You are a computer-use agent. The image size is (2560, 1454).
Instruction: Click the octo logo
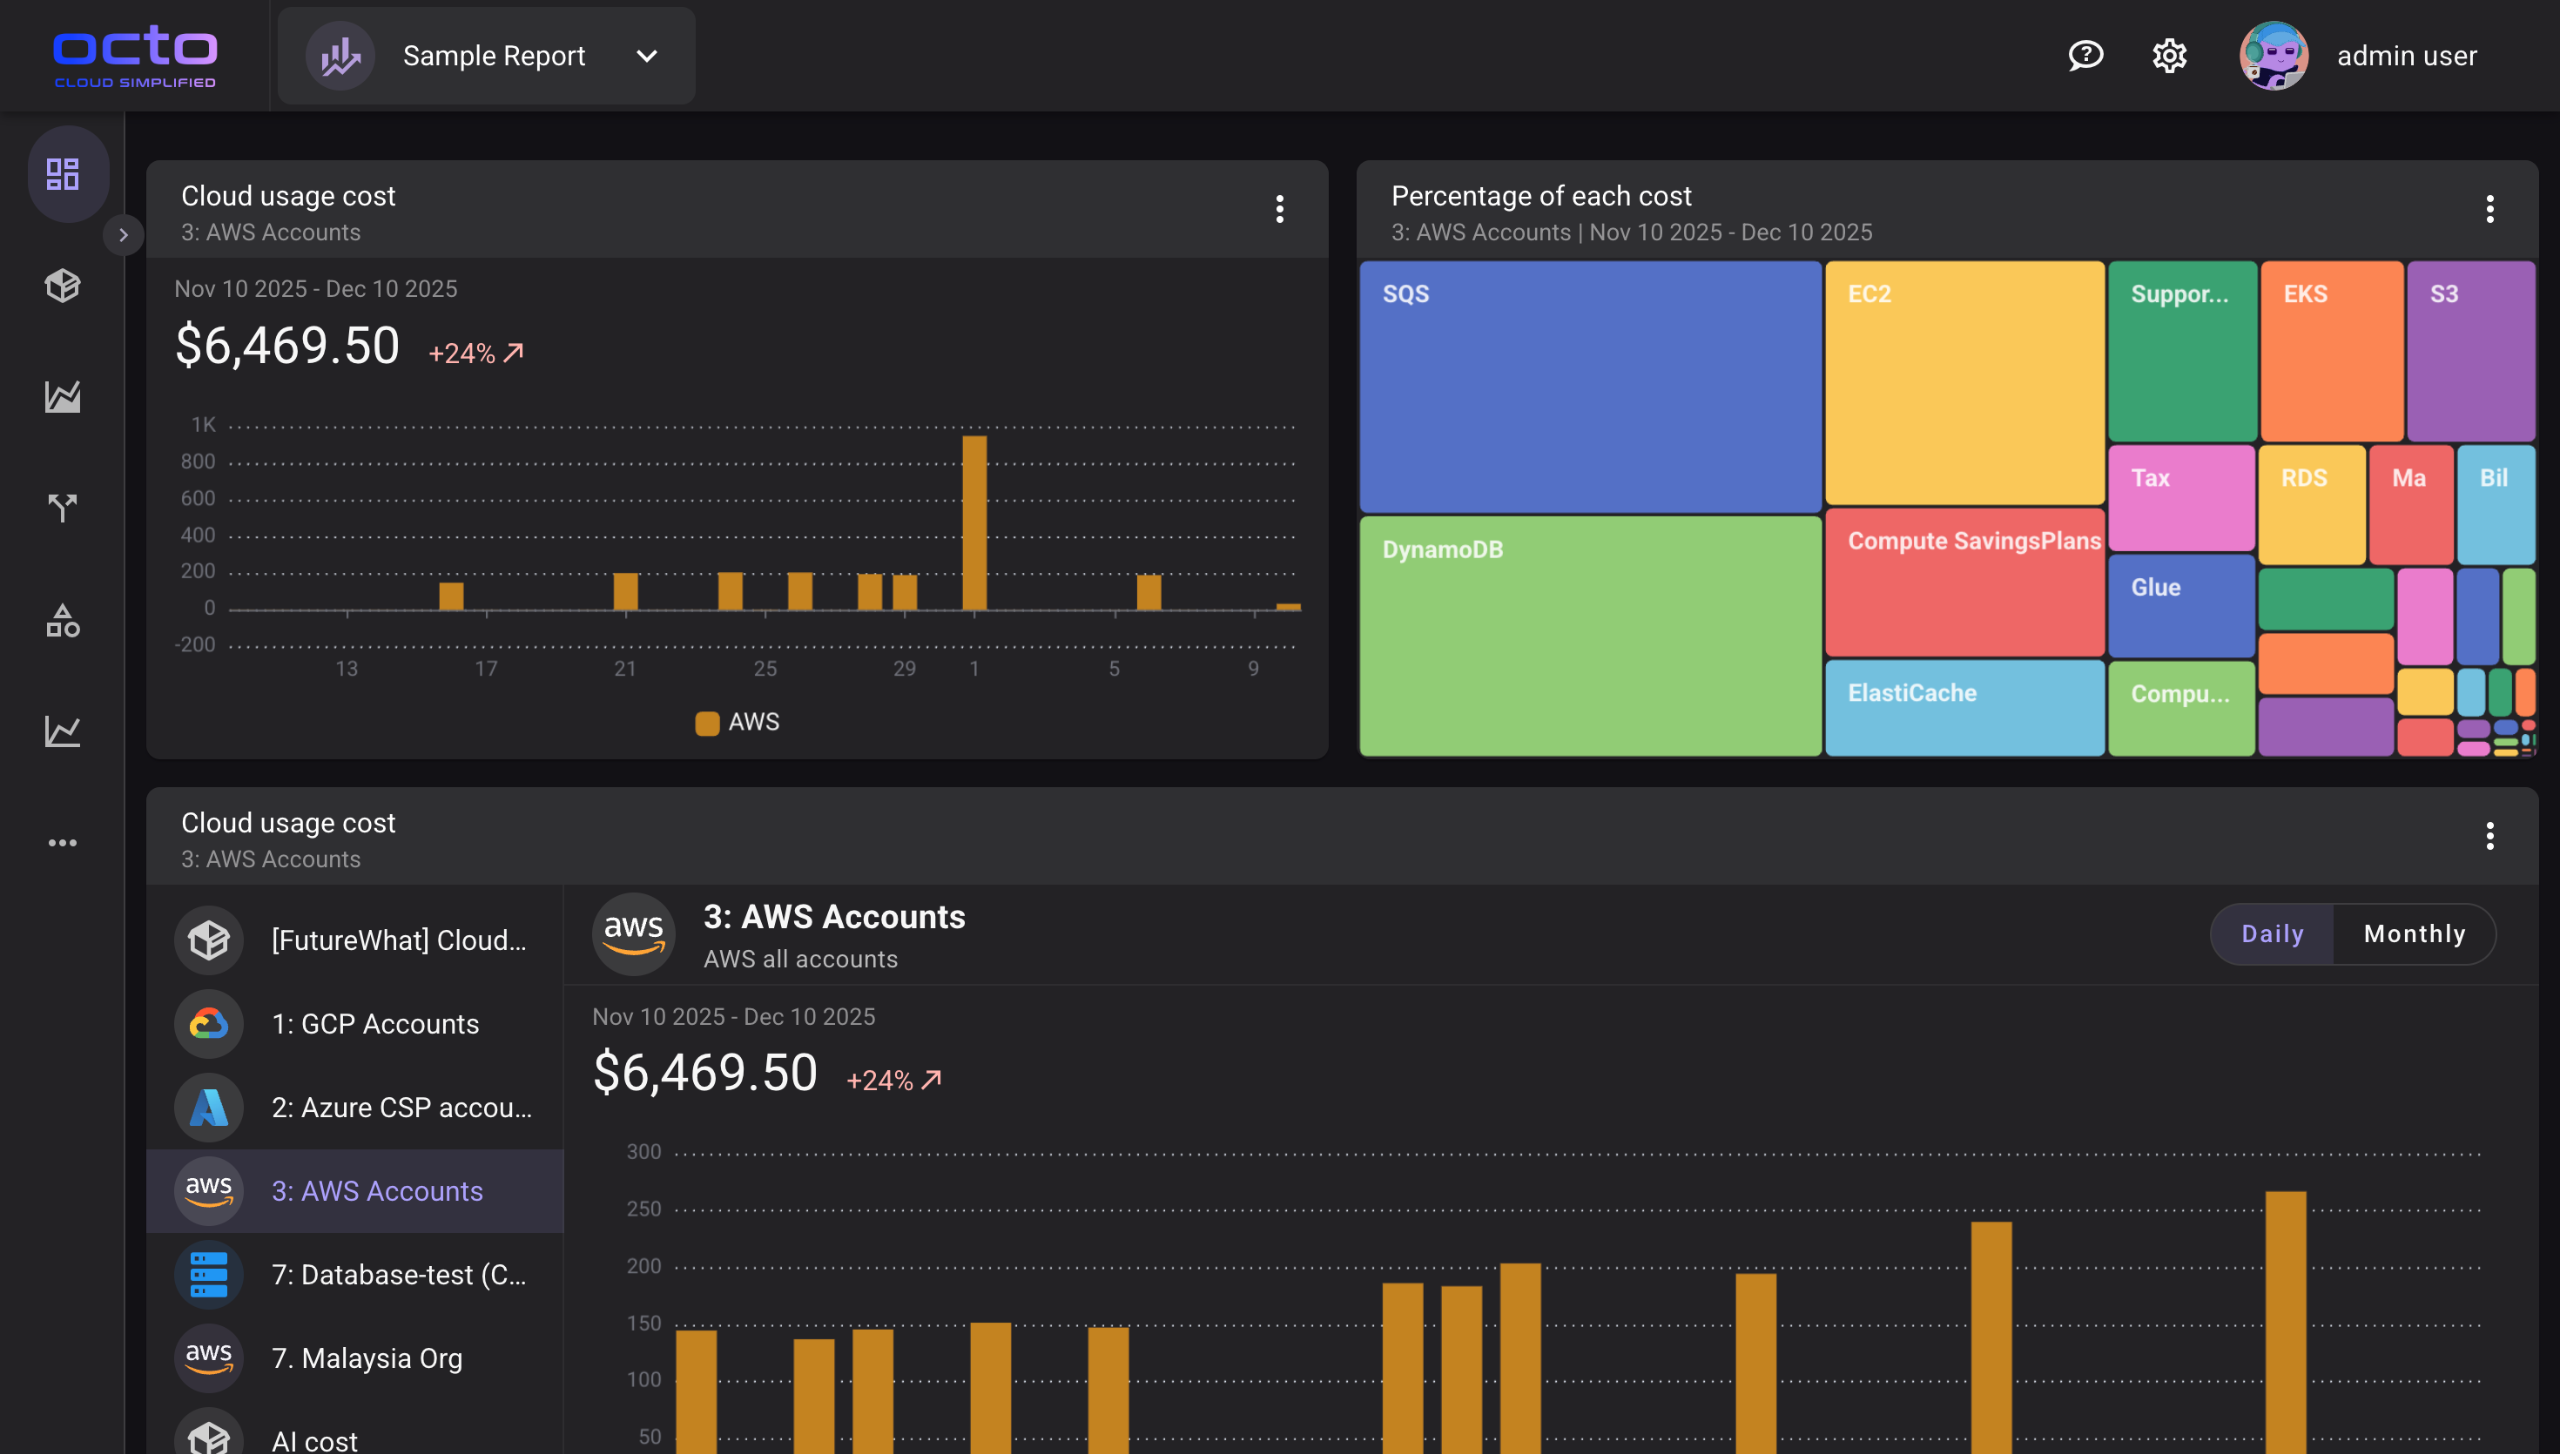pyautogui.click(x=135, y=56)
